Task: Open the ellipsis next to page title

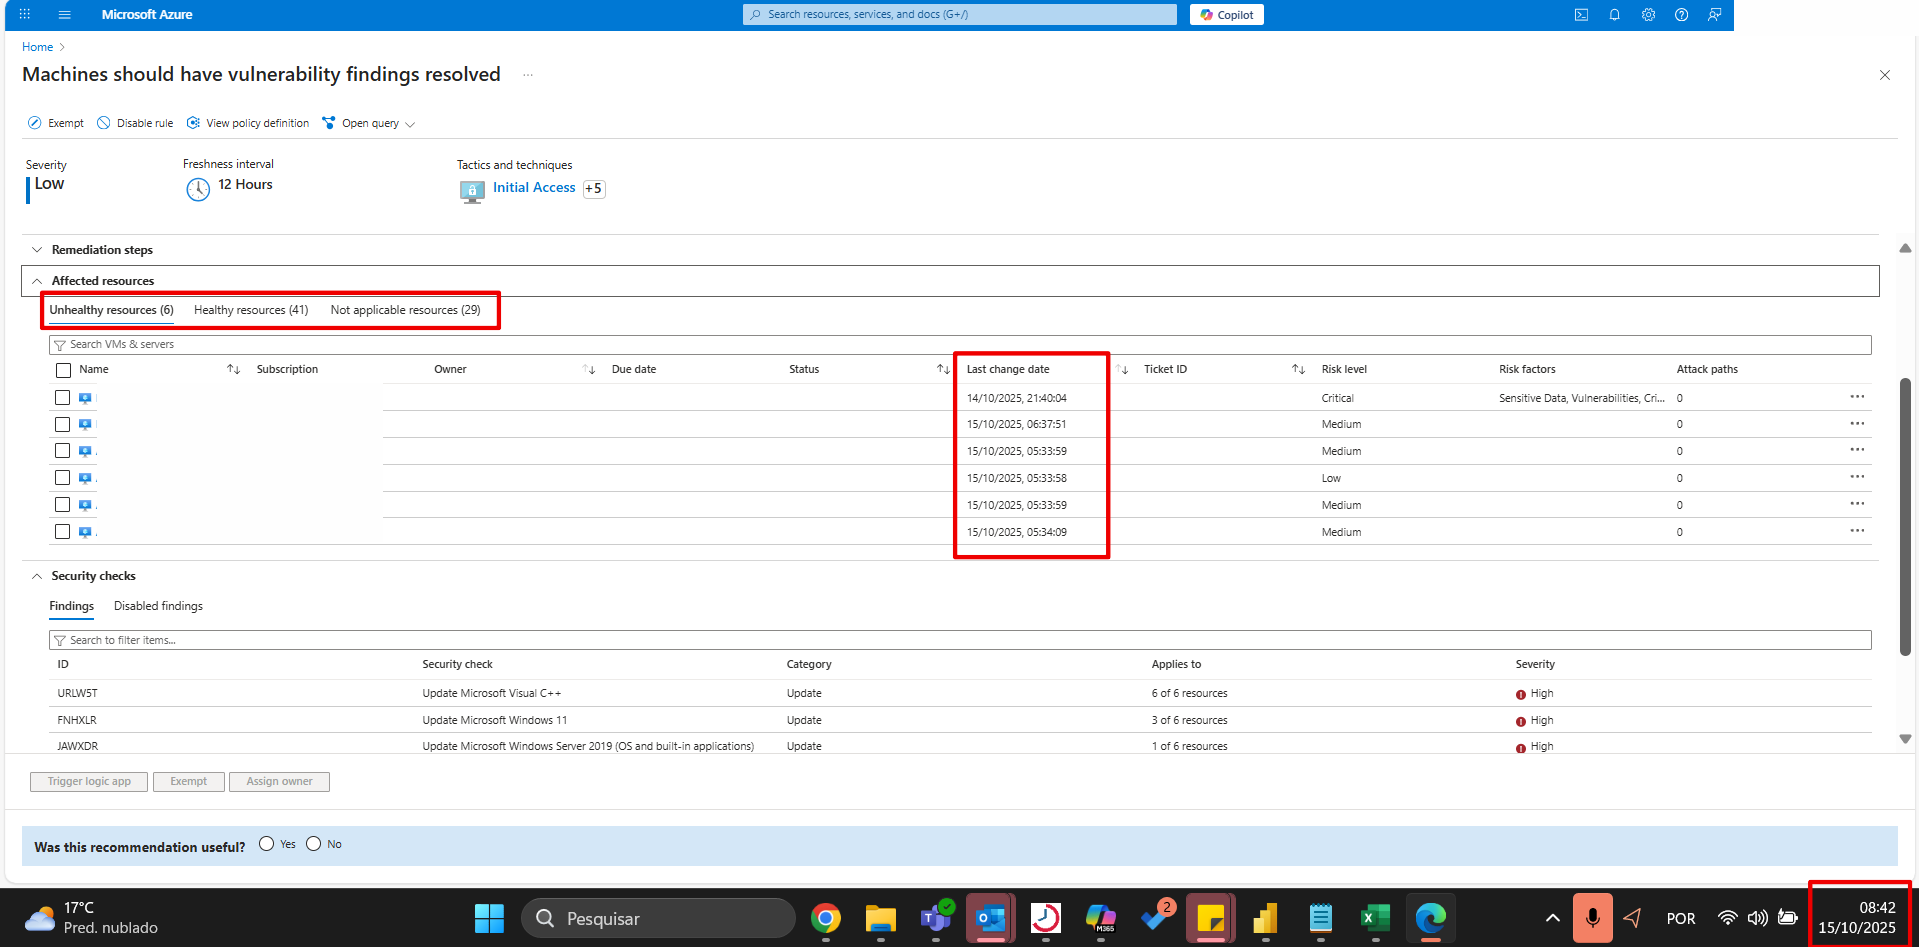Action: point(528,75)
